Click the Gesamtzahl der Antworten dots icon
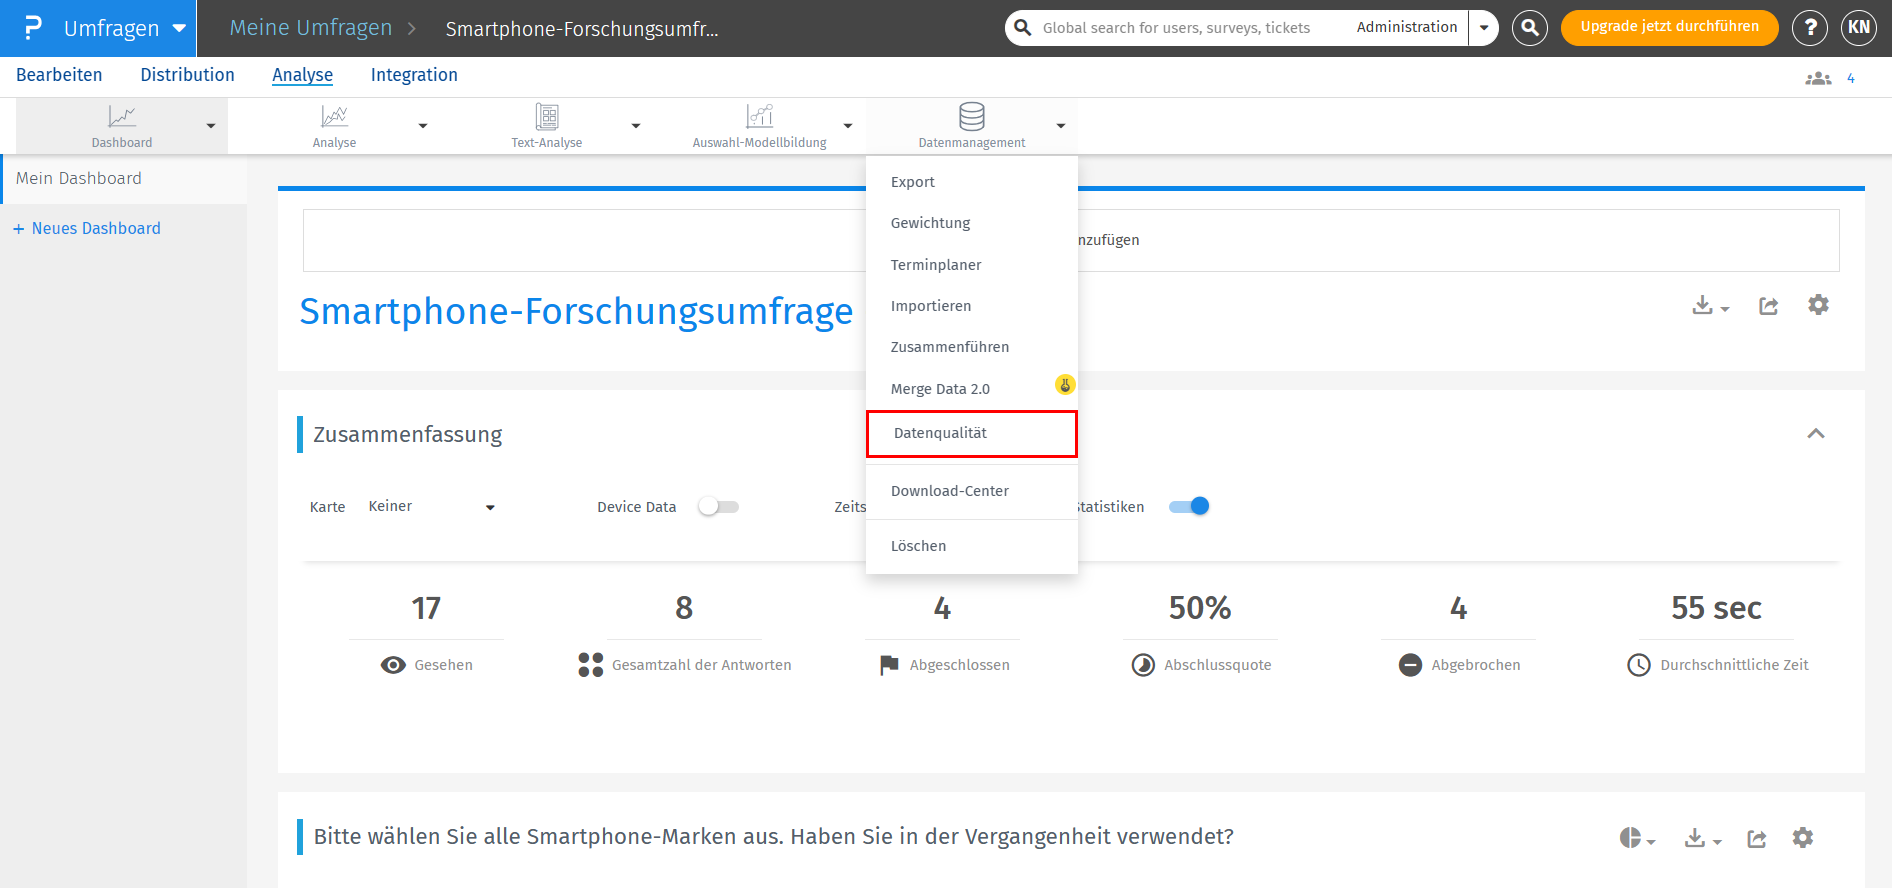 point(591,665)
